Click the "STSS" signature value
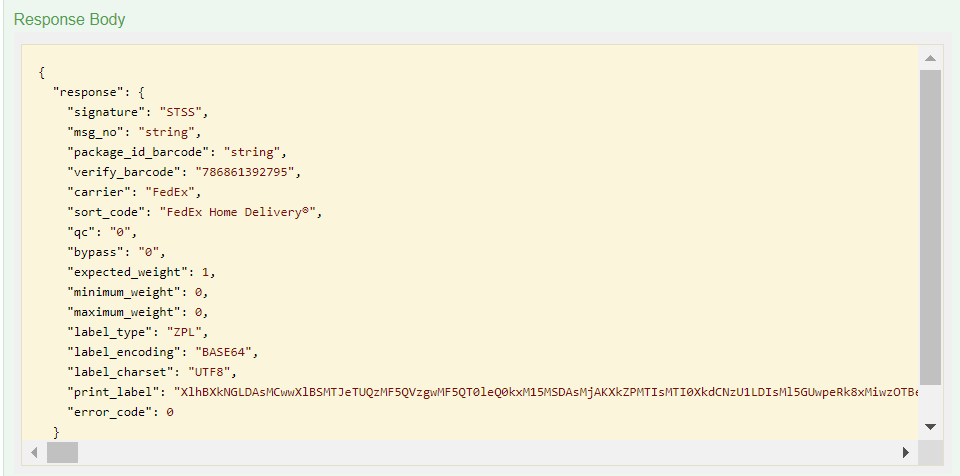Screen dimensions: 960x476 click(x=184, y=112)
